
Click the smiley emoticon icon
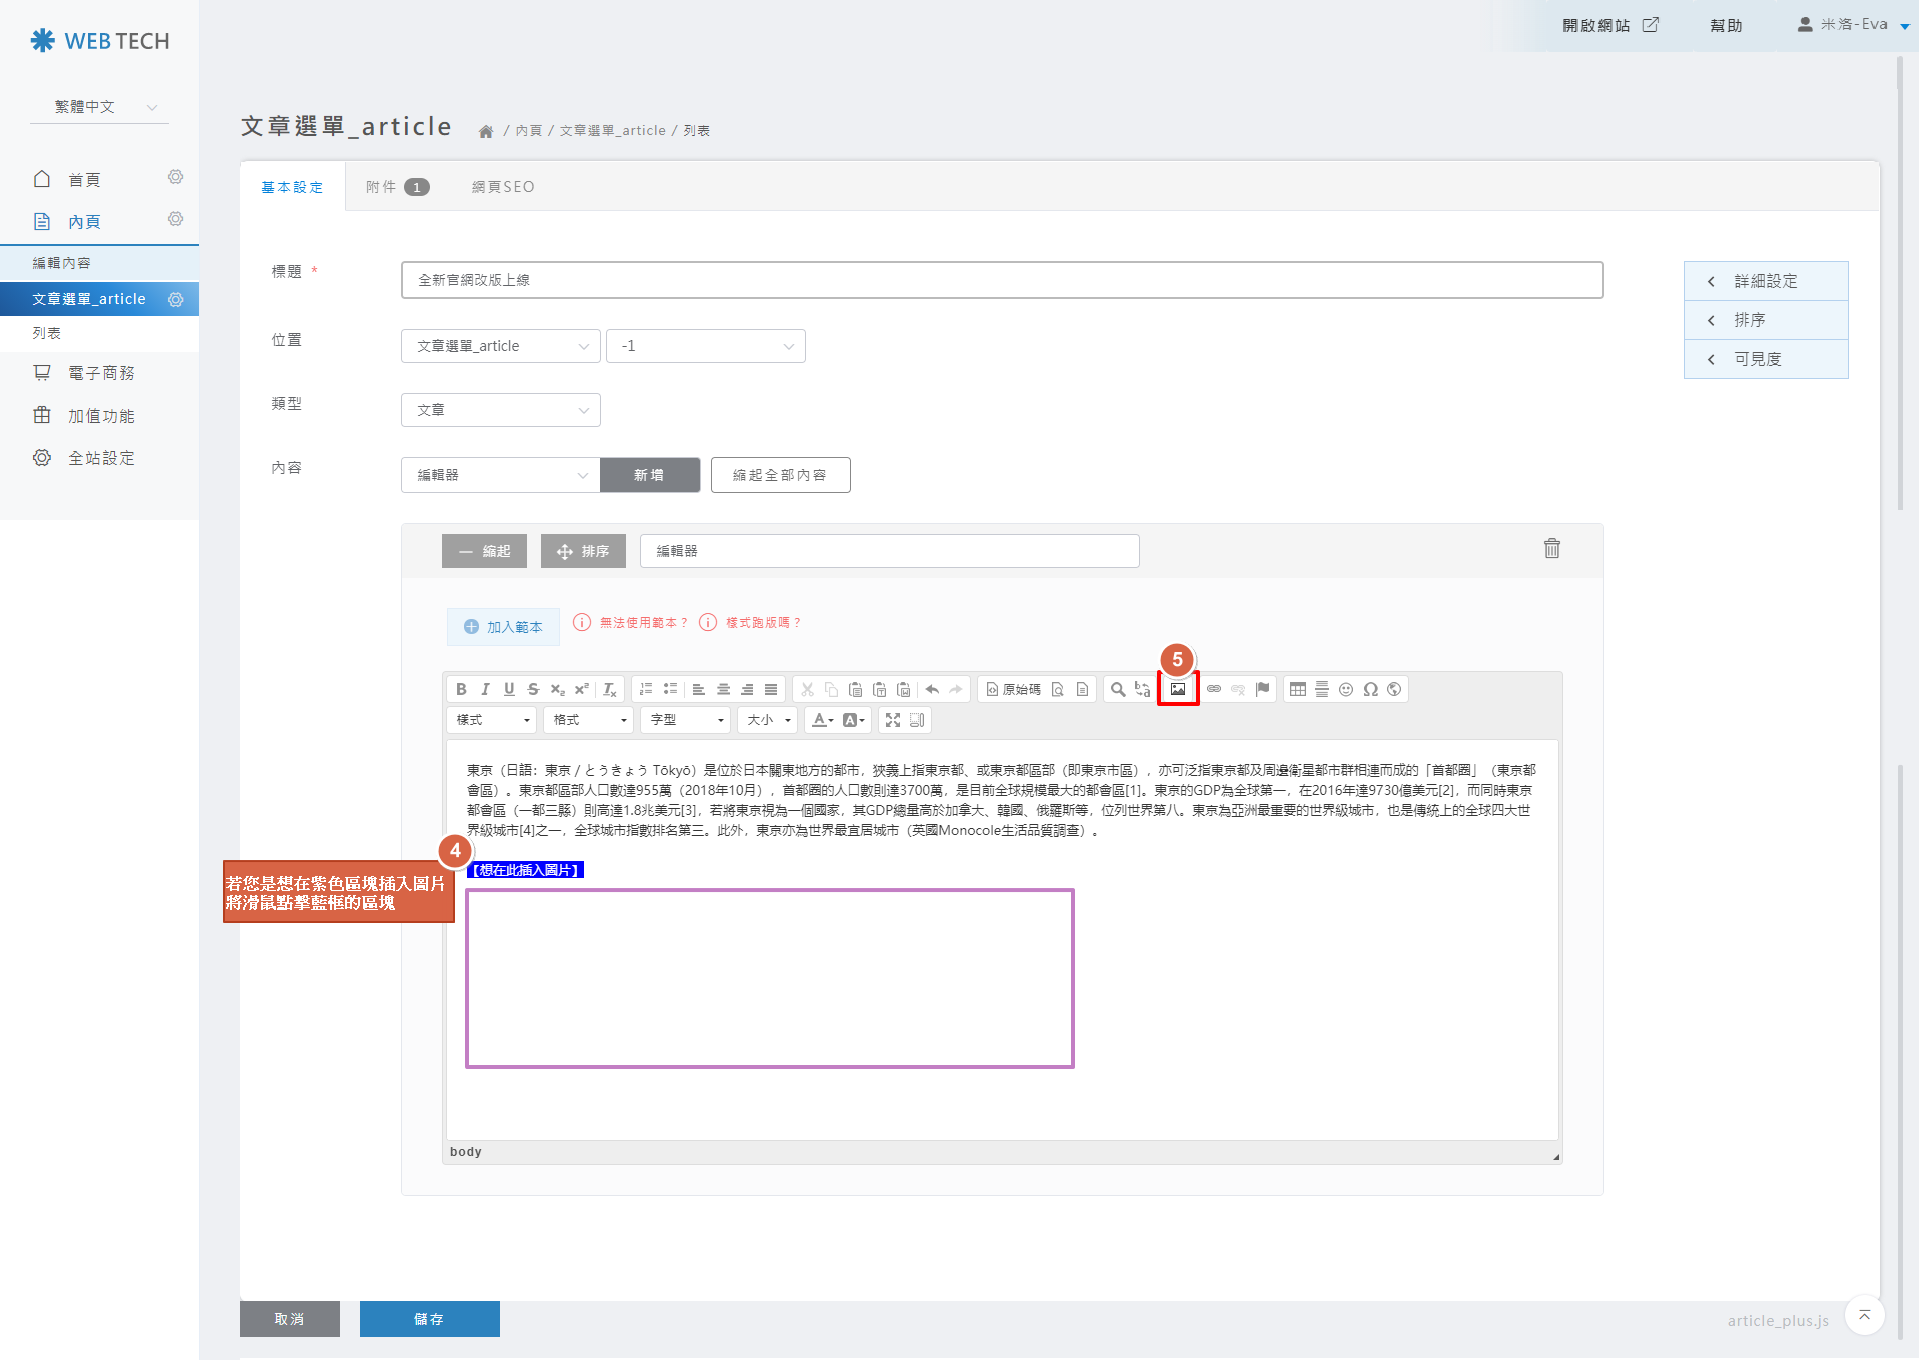click(1346, 689)
